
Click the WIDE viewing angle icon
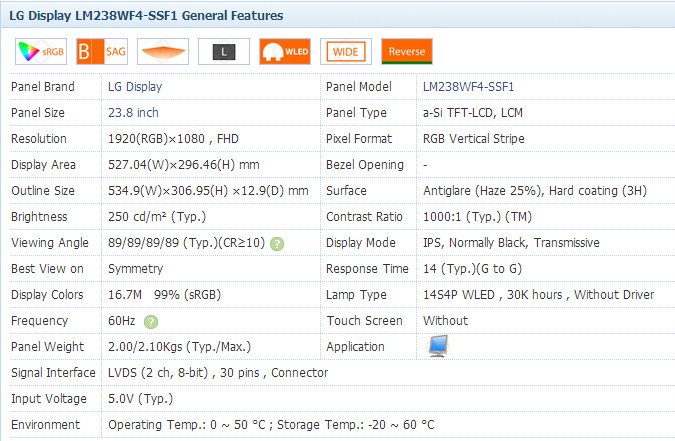(346, 51)
